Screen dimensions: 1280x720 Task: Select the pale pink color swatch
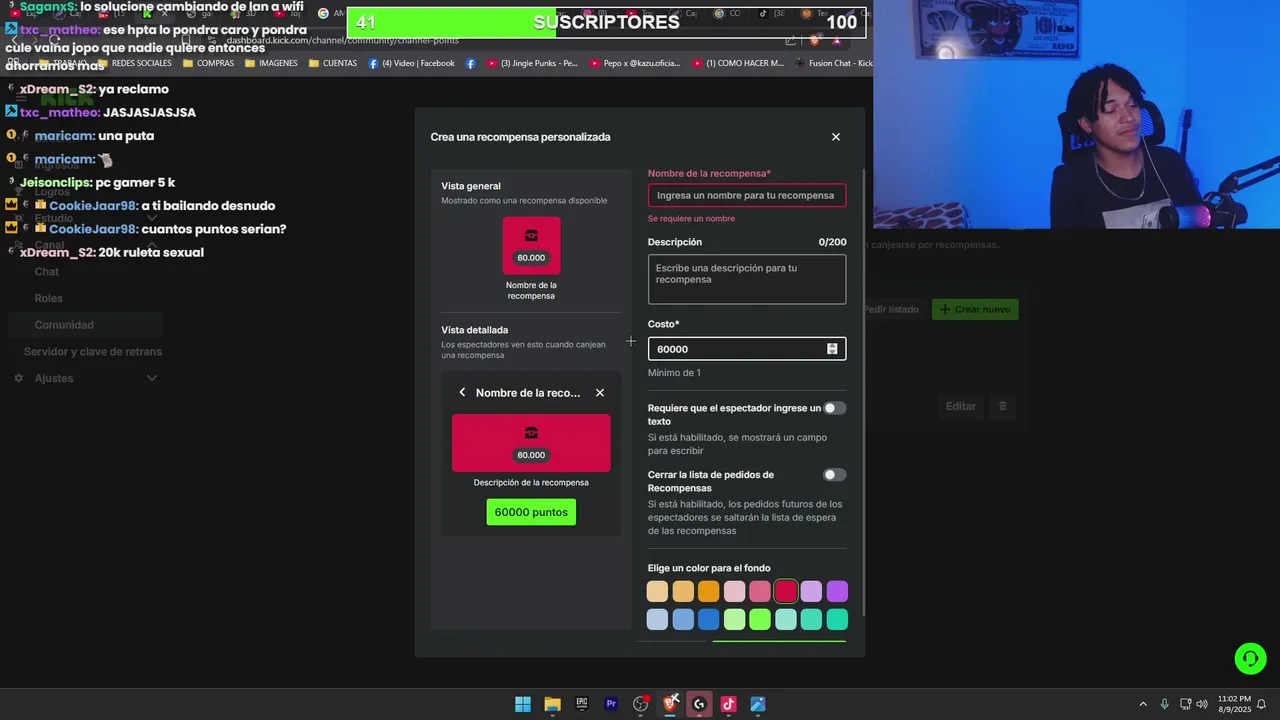click(x=735, y=592)
